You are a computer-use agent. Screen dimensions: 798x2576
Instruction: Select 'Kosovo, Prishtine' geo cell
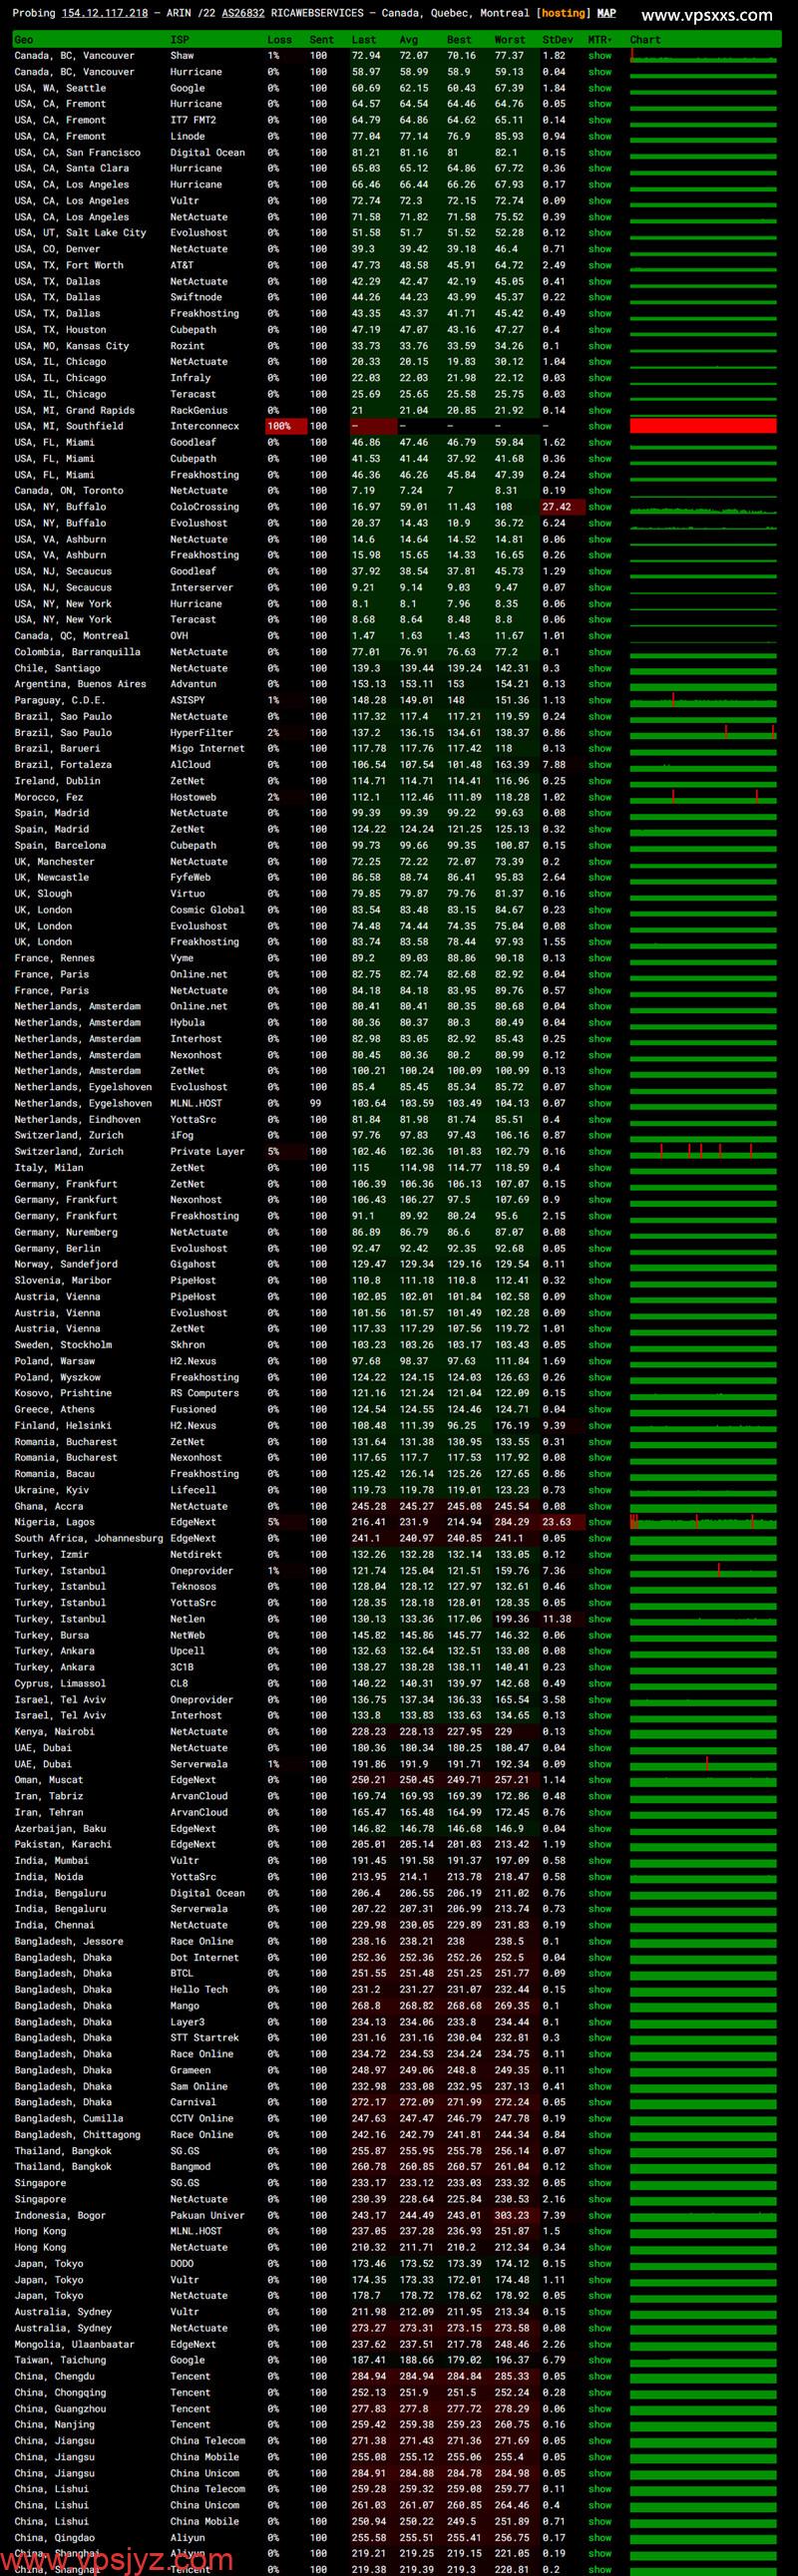63,1393
